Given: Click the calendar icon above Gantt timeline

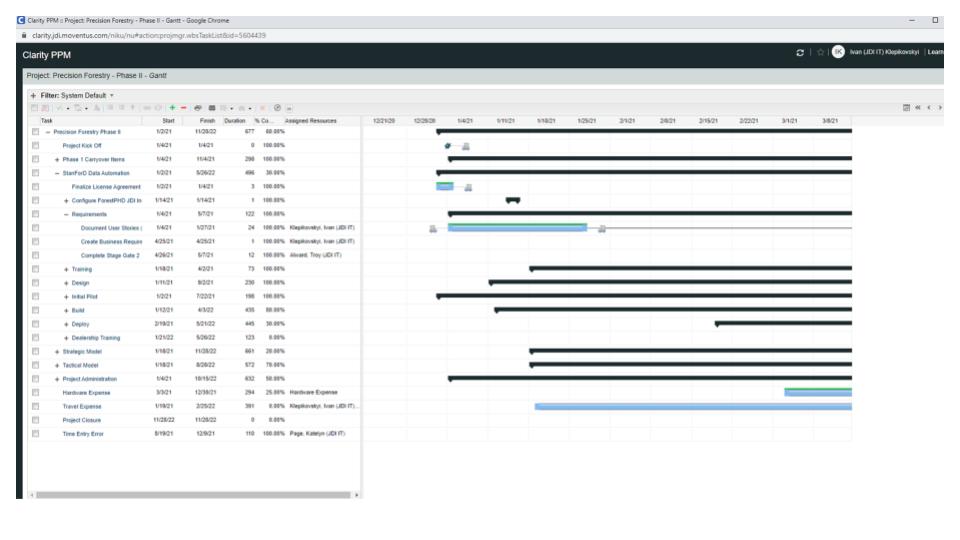Looking at the screenshot, I should pyautogui.click(x=906, y=108).
